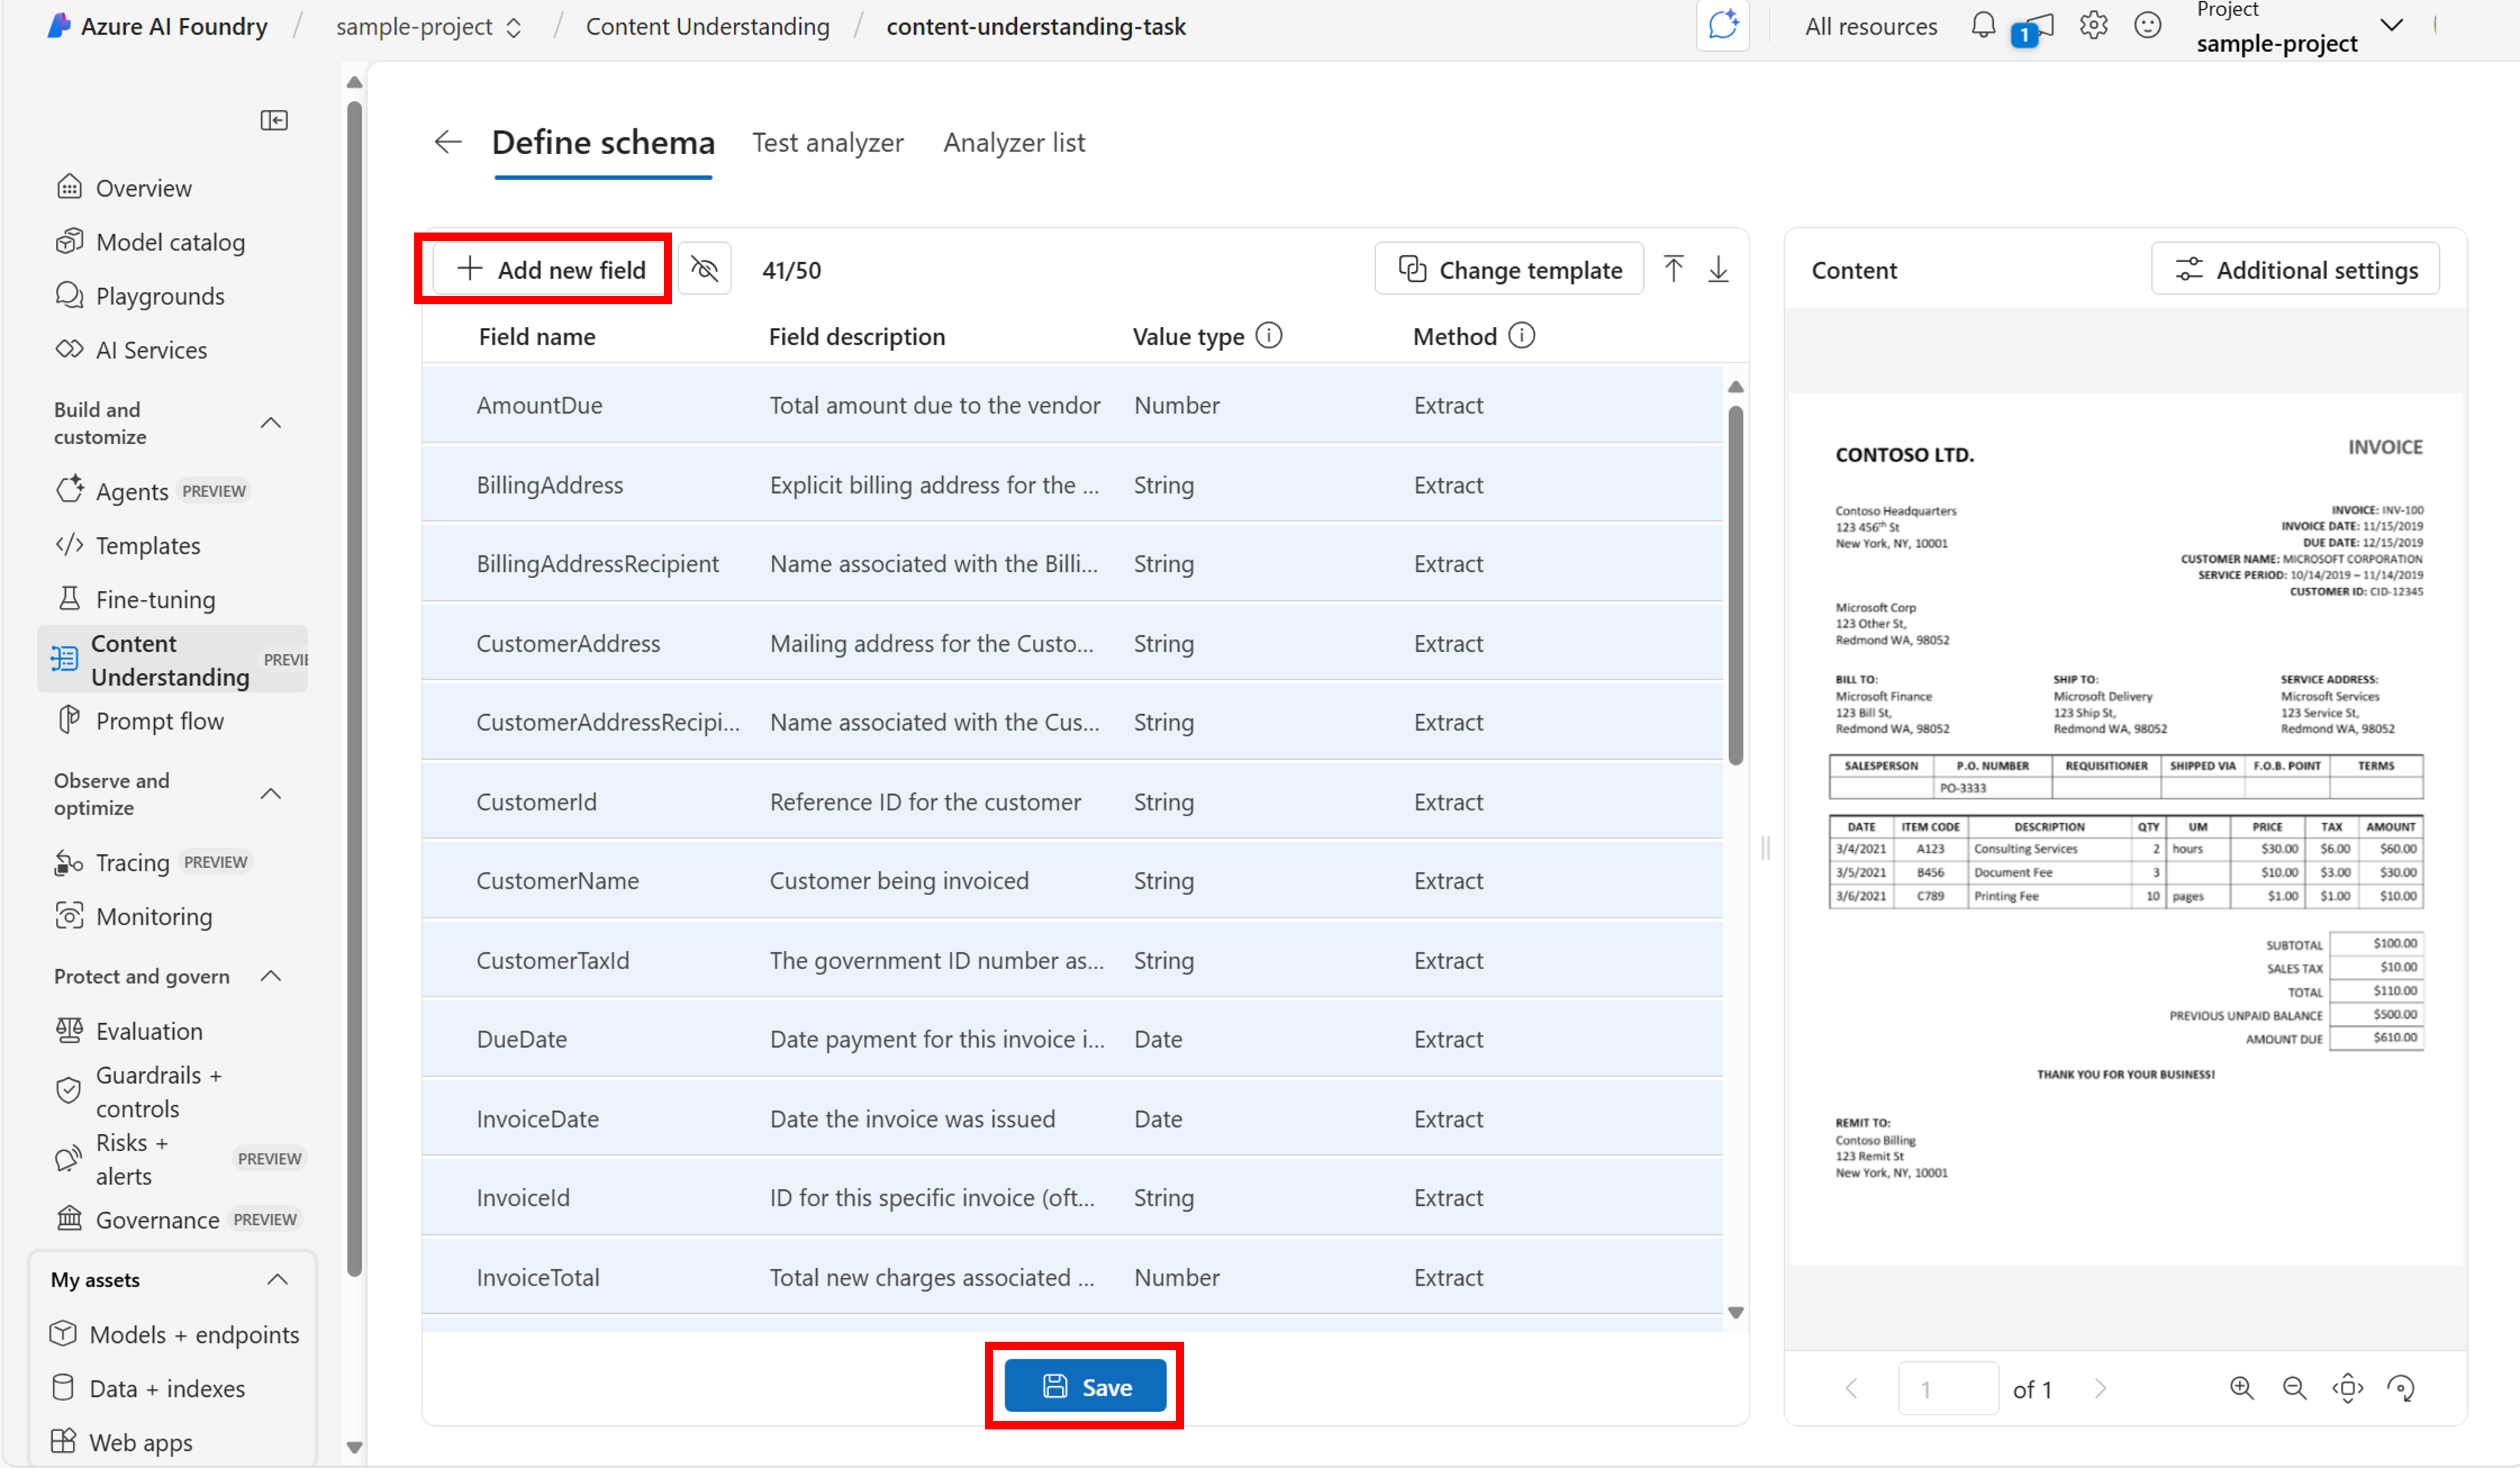Open settings gear in header
Screen dimensions: 2520x1468
click(x=2093, y=25)
